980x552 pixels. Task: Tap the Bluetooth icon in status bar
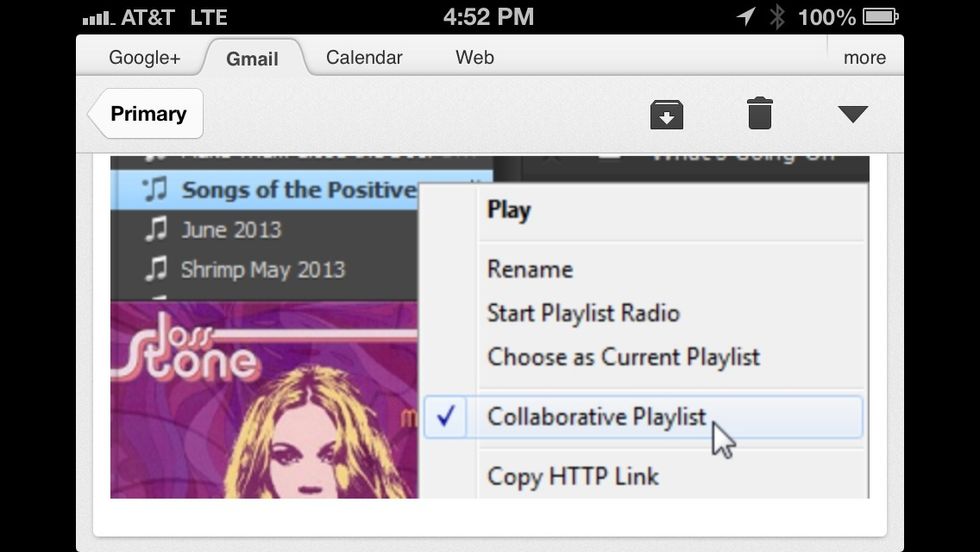coord(777,17)
